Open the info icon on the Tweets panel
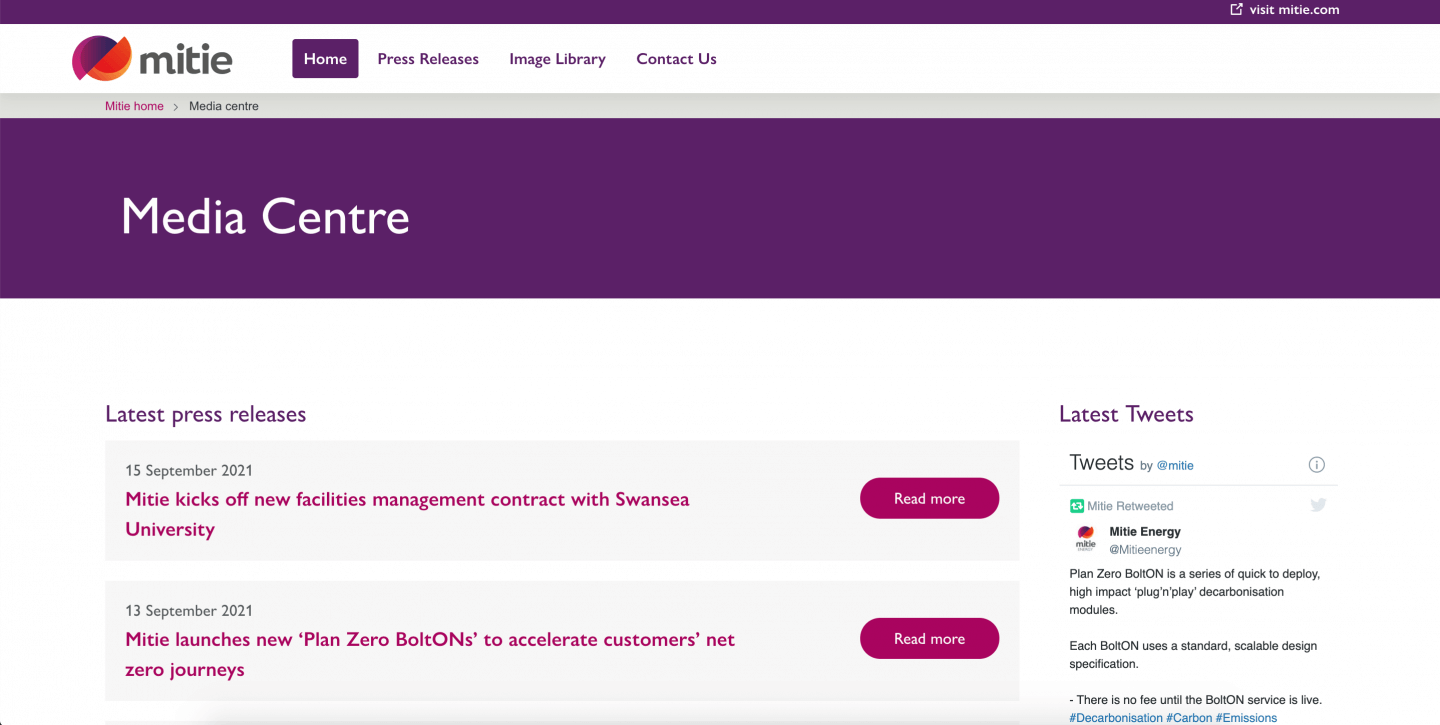This screenshot has height=725, width=1440. (1317, 464)
